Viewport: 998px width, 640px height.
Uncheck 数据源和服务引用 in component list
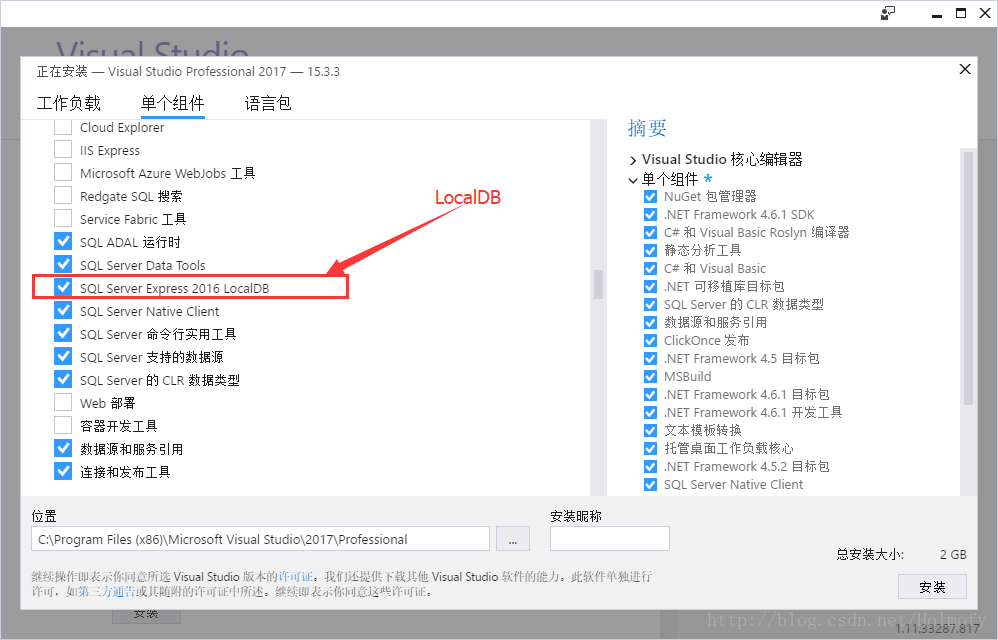pyautogui.click(x=63, y=448)
